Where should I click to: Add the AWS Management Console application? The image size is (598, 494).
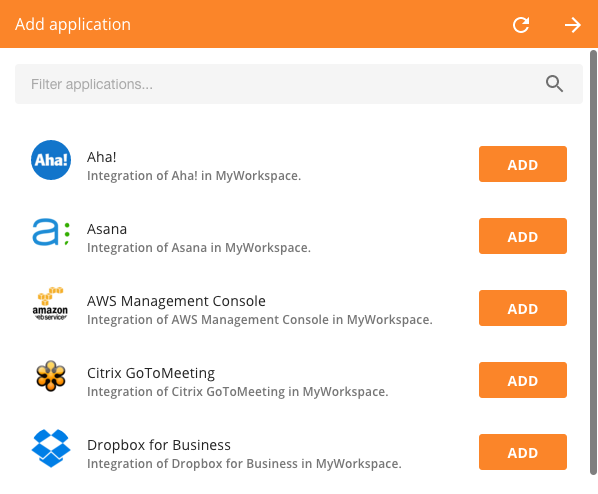coord(522,308)
